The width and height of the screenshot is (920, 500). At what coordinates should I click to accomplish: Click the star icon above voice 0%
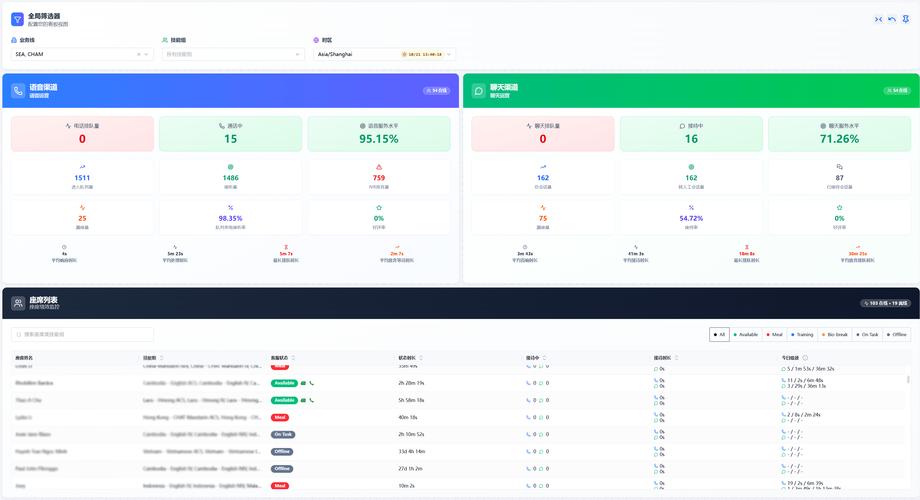pos(379,208)
